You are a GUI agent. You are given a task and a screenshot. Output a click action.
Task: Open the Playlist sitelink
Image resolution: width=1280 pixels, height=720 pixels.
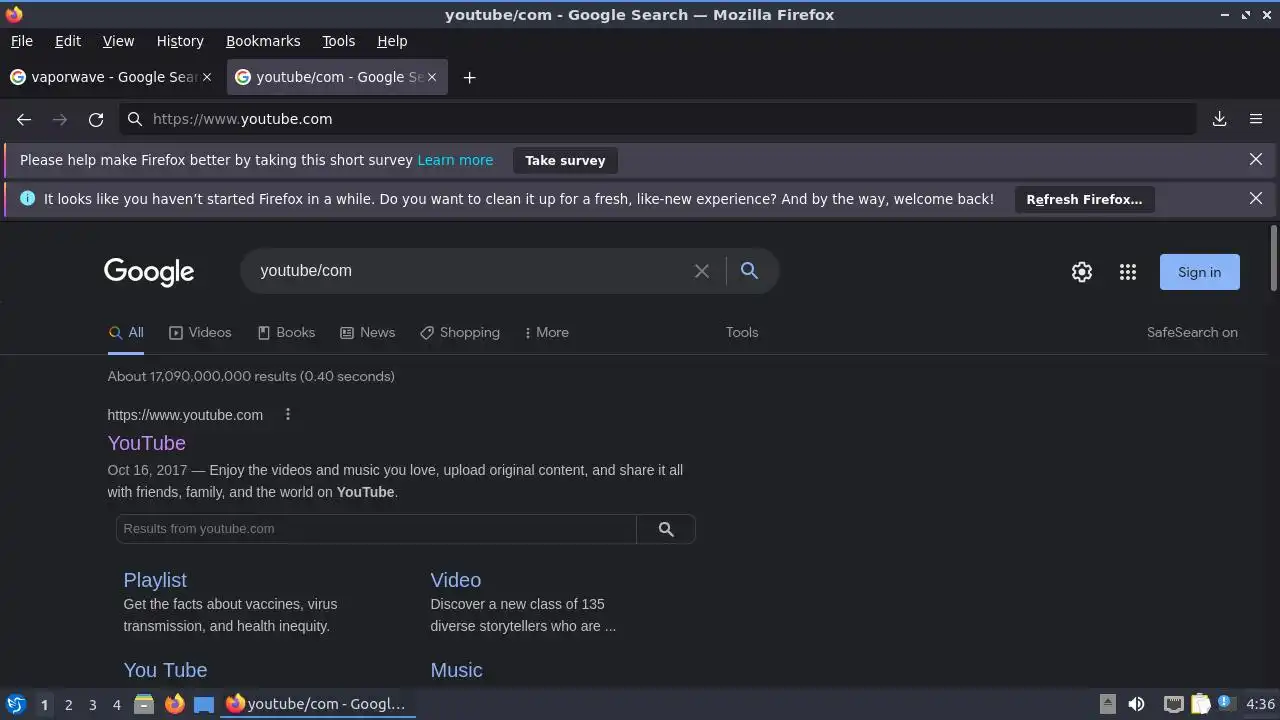tap(155, 580)
